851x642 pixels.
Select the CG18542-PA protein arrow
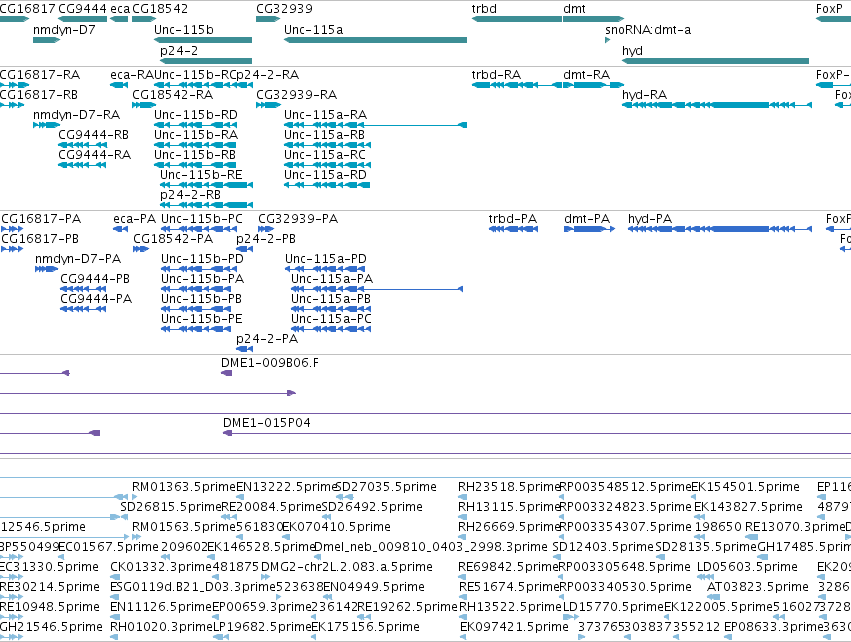[x=141, y=249]
